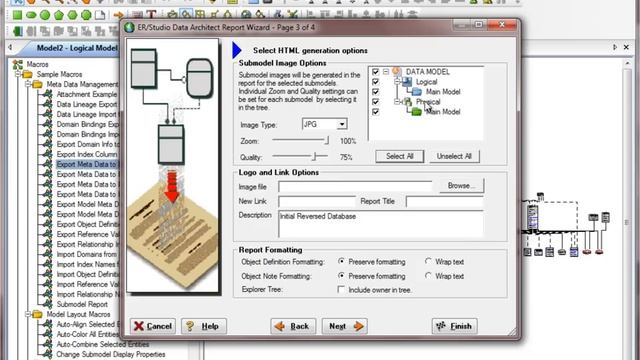Click the blank page shape icon in toolbar
This screenshot has width=640, height=360.
[x=100, y=16]
